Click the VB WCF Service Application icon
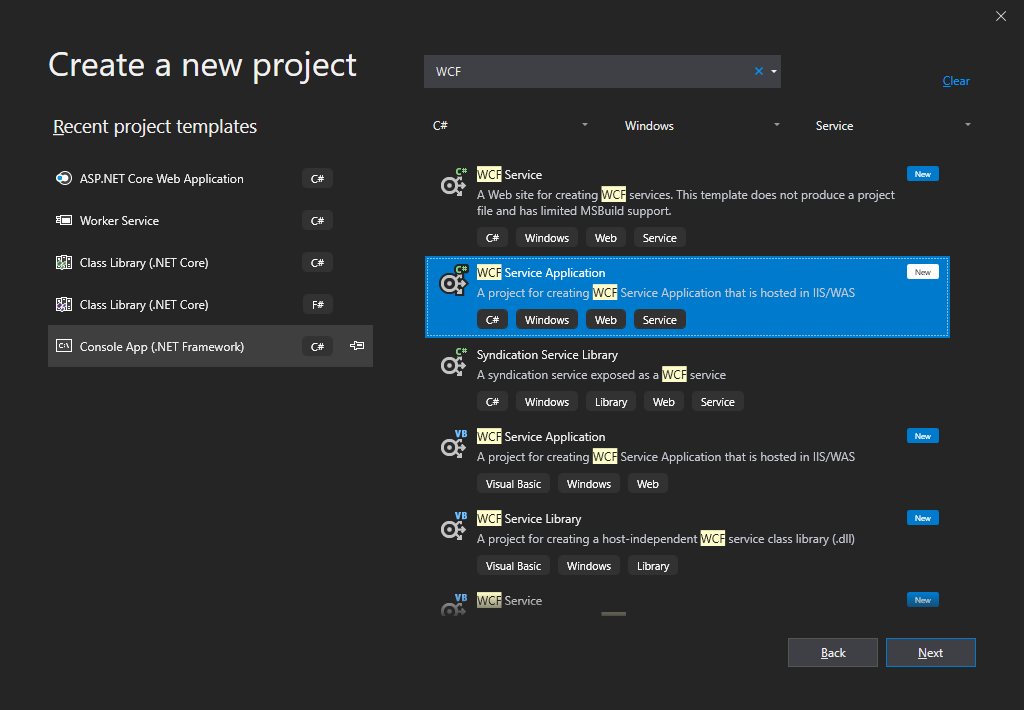 454,444
